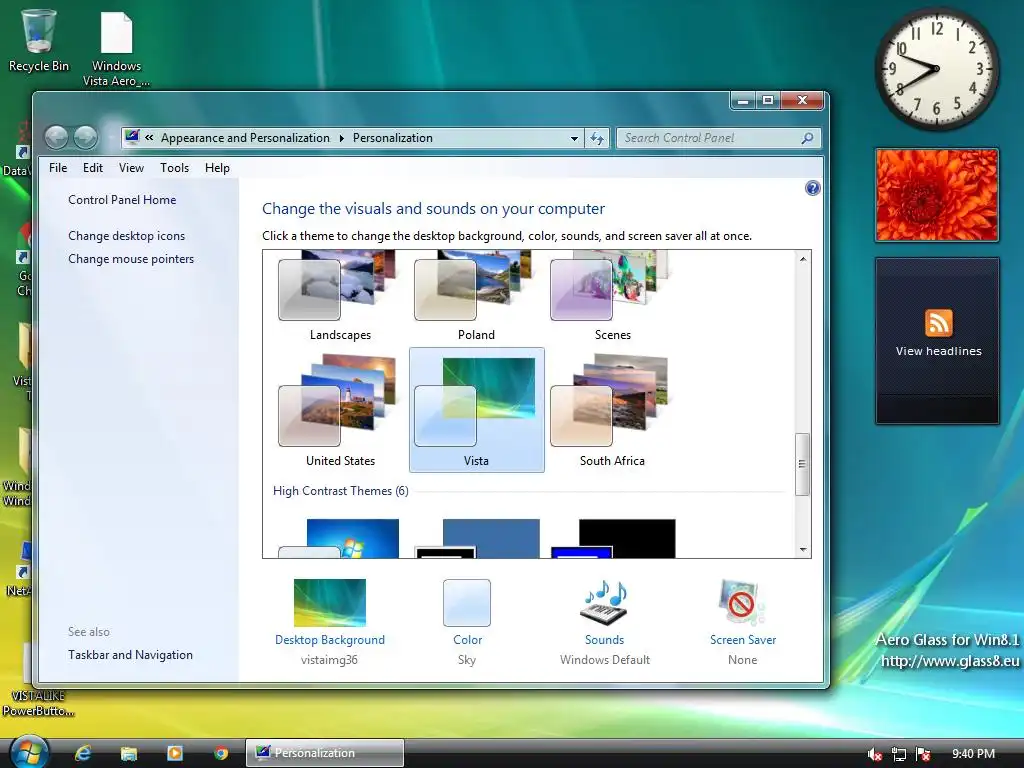Click the Screen Saver link text

(x=743, y=640)
